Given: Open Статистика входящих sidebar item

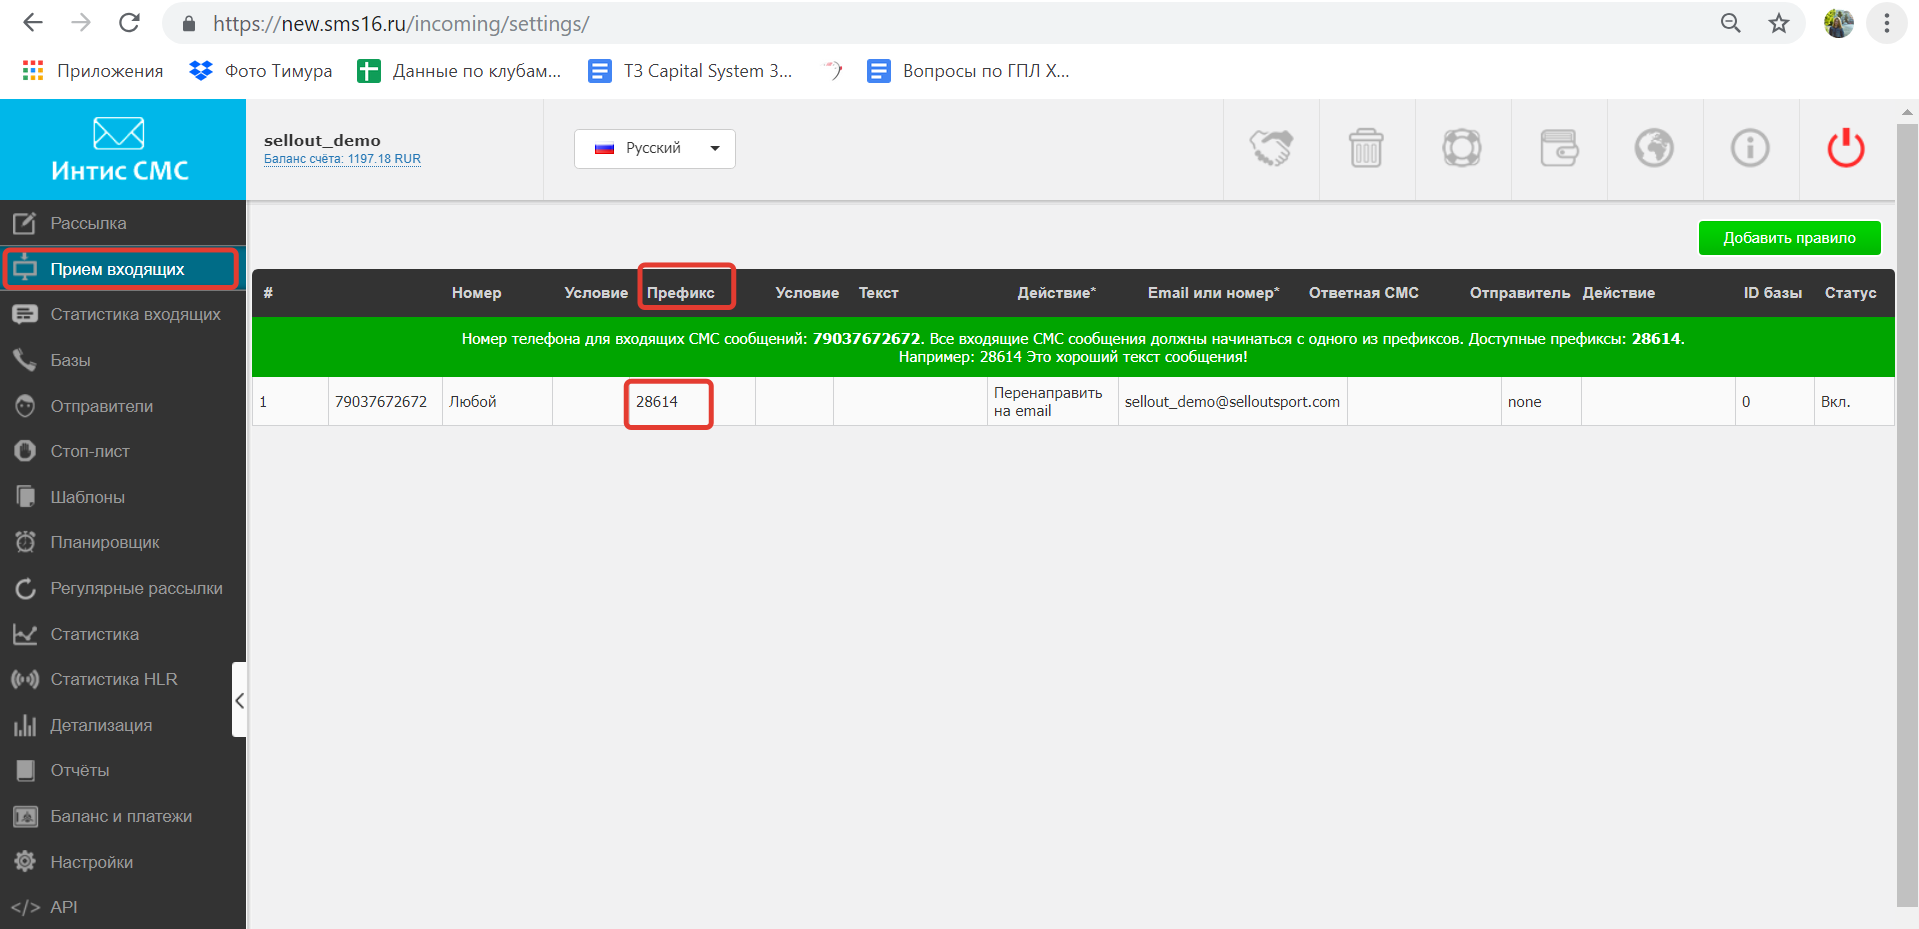Looking at the screenshot, I should coord(123,314).
